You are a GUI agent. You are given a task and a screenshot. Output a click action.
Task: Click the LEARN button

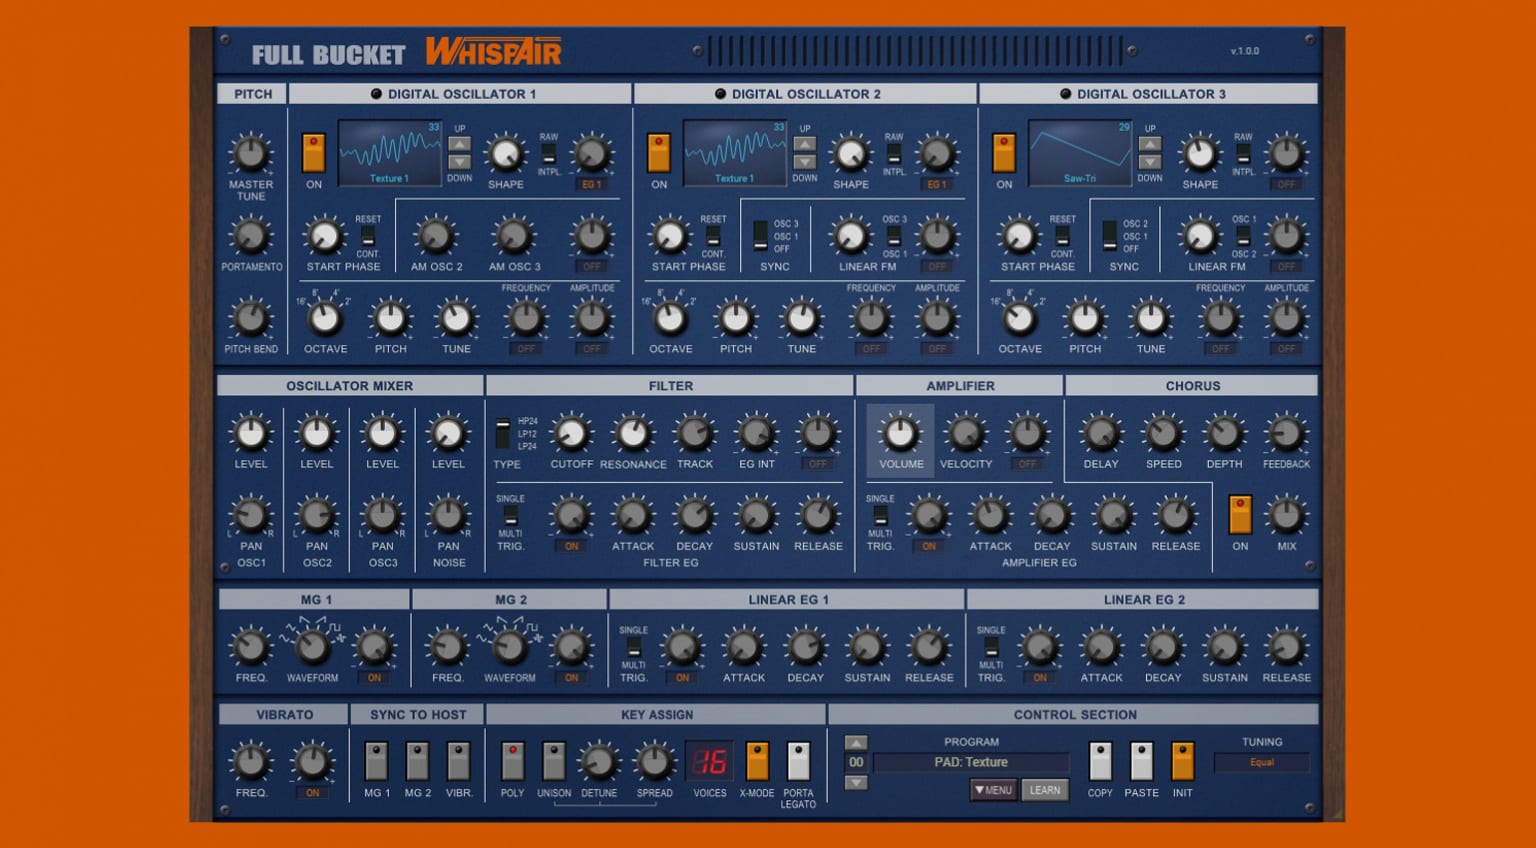[x=1046, y=790]
